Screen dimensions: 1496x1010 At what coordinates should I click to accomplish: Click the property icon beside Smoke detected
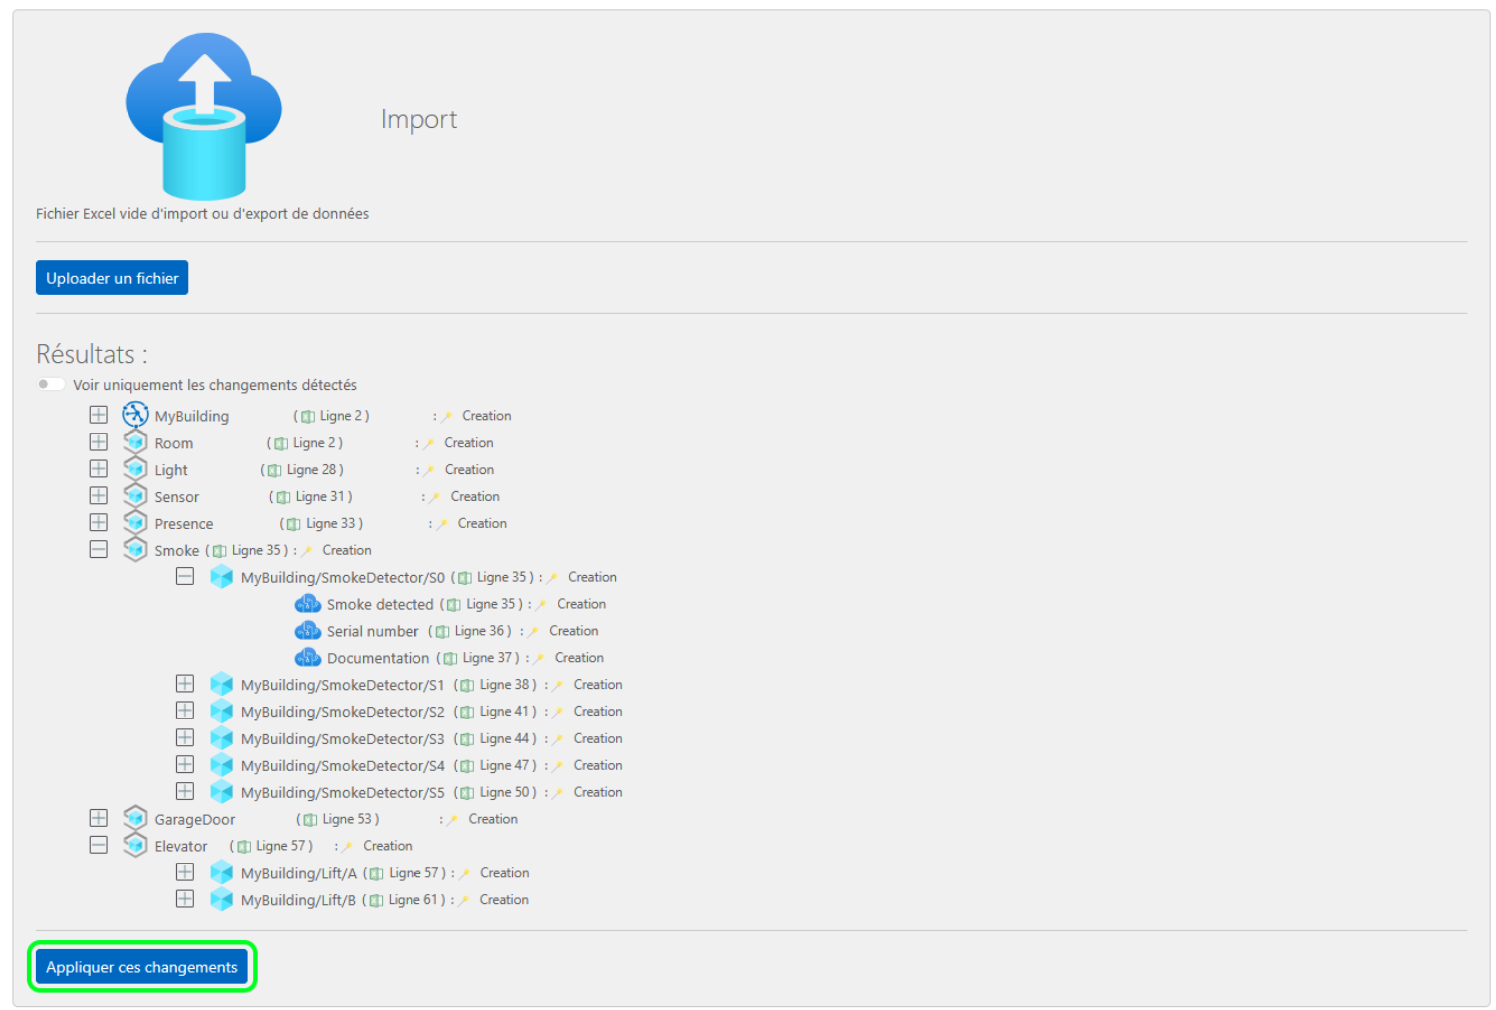point(308,603)
